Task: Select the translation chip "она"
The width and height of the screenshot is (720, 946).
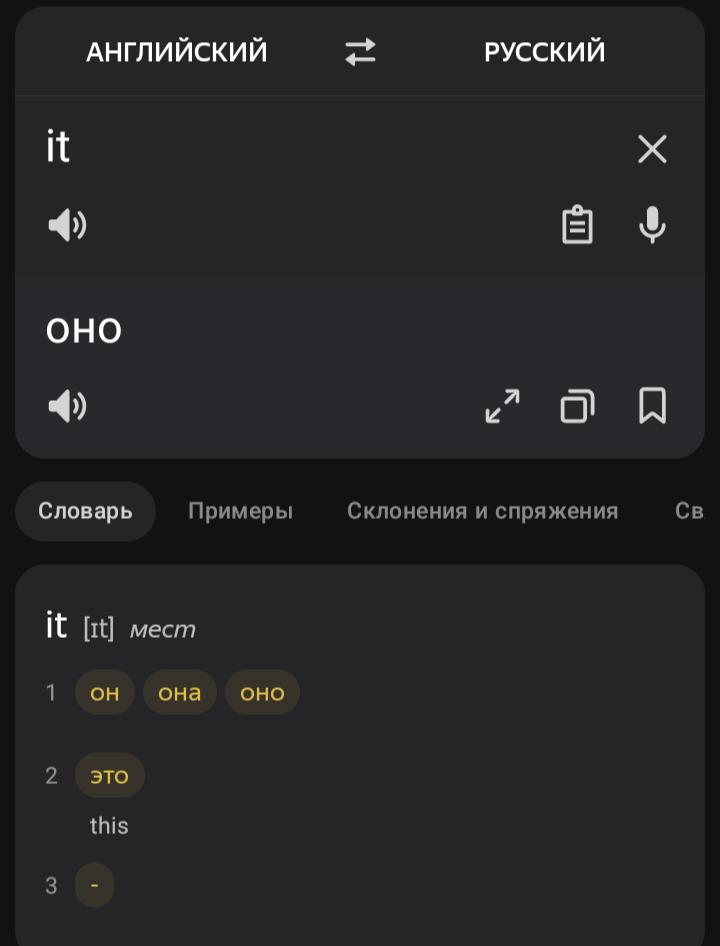Action: pos(180,692)
